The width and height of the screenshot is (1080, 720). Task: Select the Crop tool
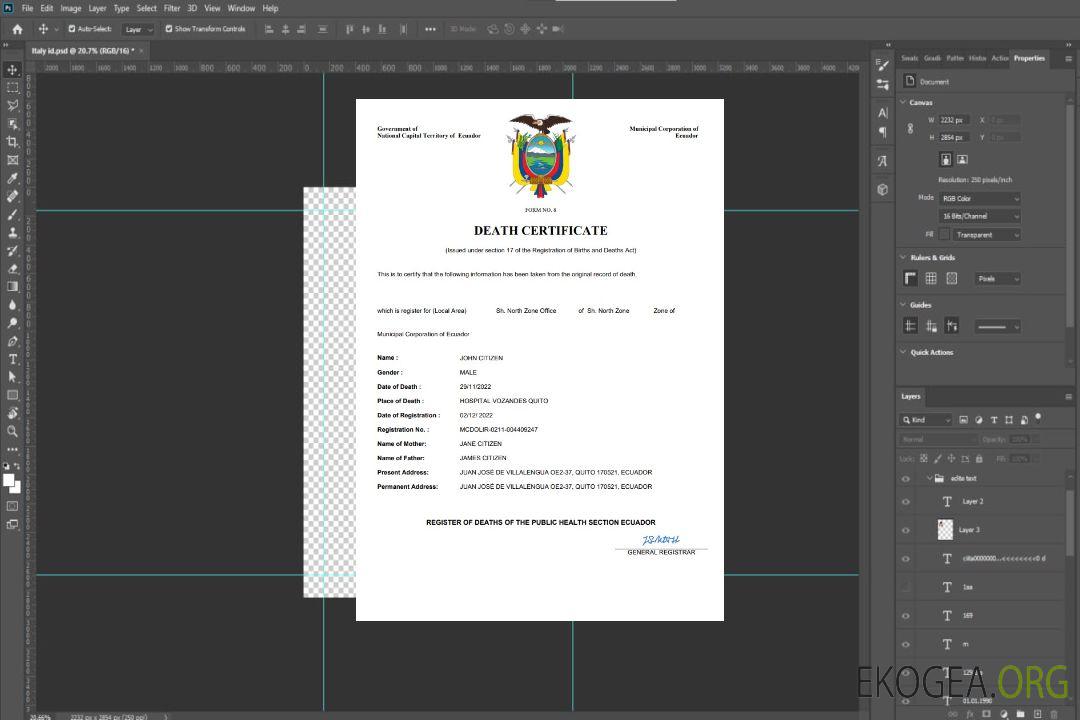(x=12, y=142)
